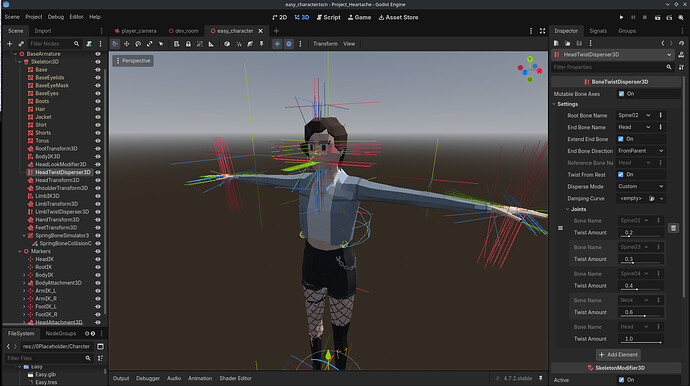
Task: Toggle visibility of BodyIK3D node
Action: pyautogui.click(x=98, y=157)
